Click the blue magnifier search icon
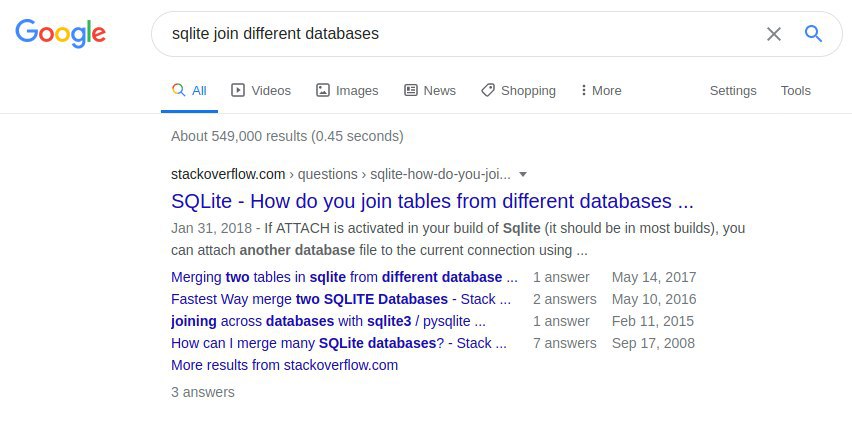The height and width of the screenshot is (429, 852). [x=813, y=34]
